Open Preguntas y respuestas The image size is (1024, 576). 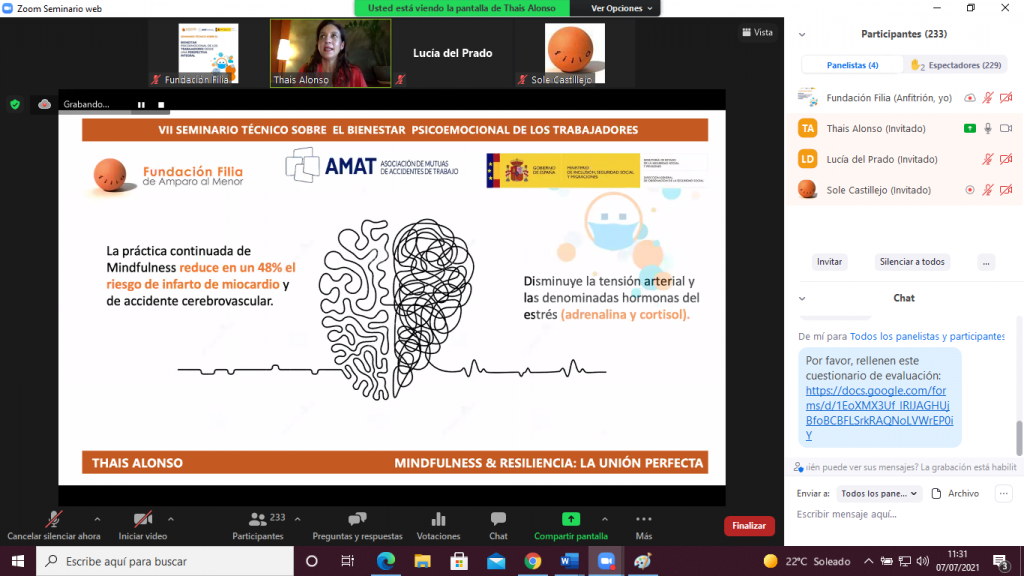pos(357,526)
